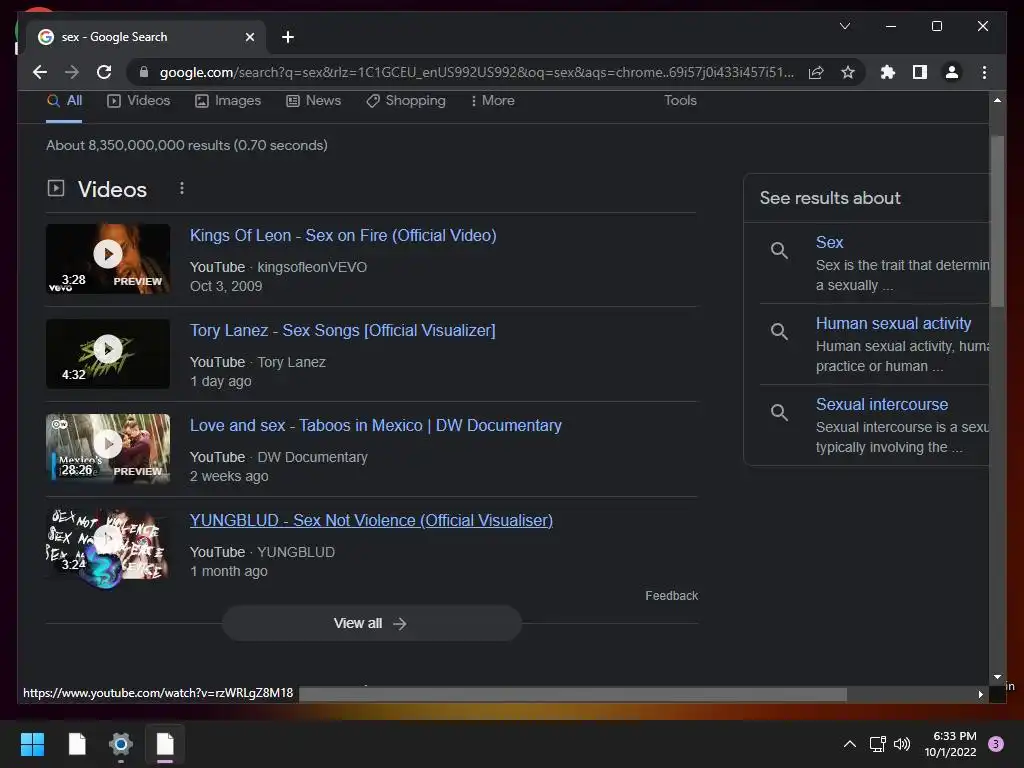Go back using the browser back arrow
This screenshot has height=768, width=1024.
point(40,72)
